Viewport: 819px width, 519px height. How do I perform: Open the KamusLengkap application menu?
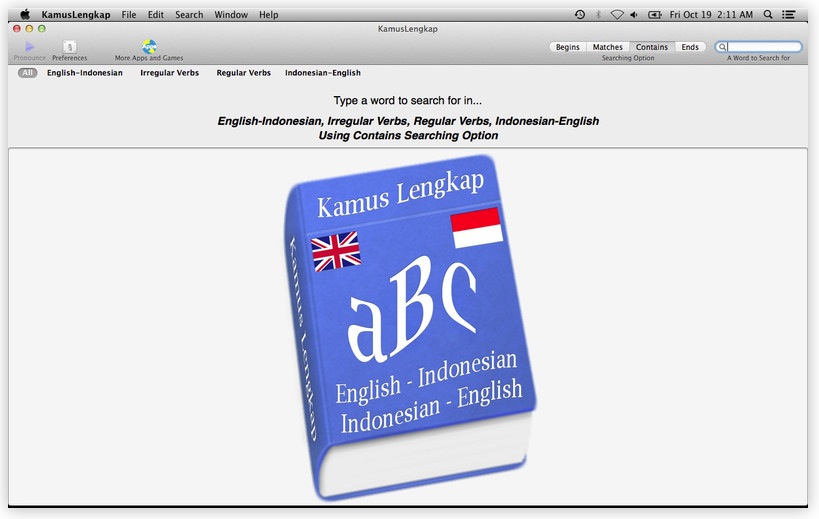[76, 15]
